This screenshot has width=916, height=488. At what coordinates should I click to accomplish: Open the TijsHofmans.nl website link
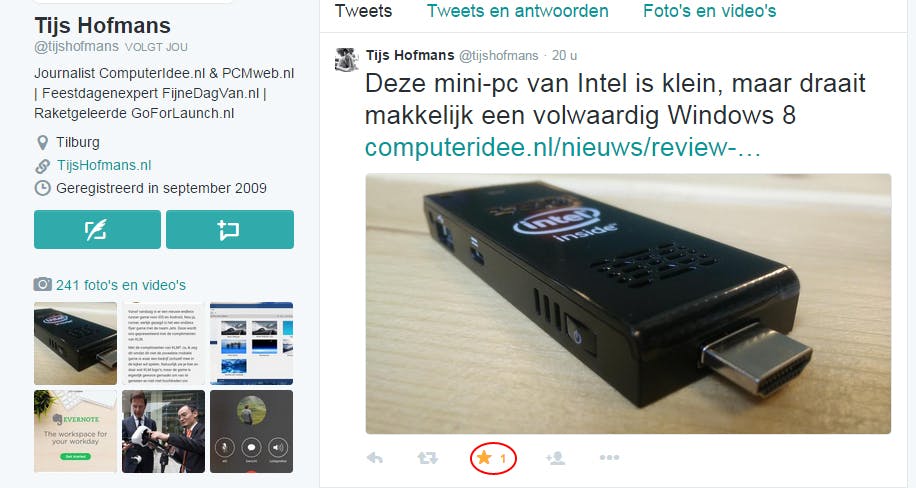(x=104, y=165)
